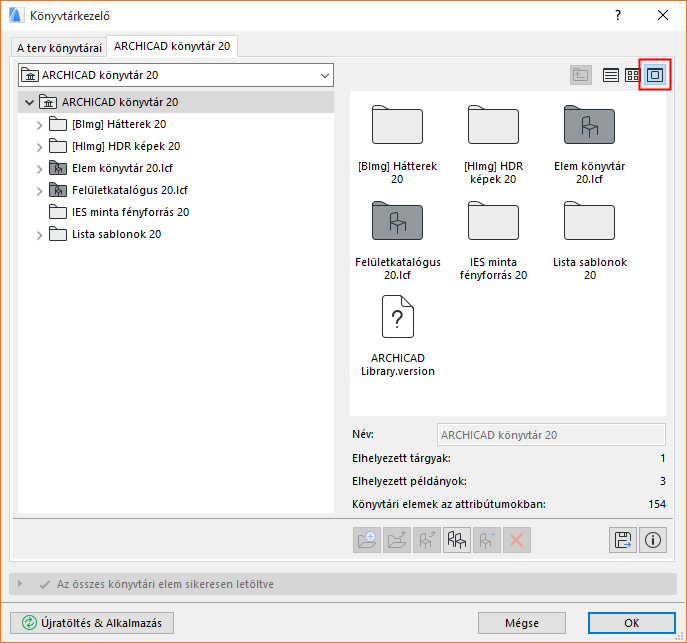Select ARCHICAD könyvtár 20 root tree row
Viewport: 687px width, 643px height.
click(x=176, y=102)
